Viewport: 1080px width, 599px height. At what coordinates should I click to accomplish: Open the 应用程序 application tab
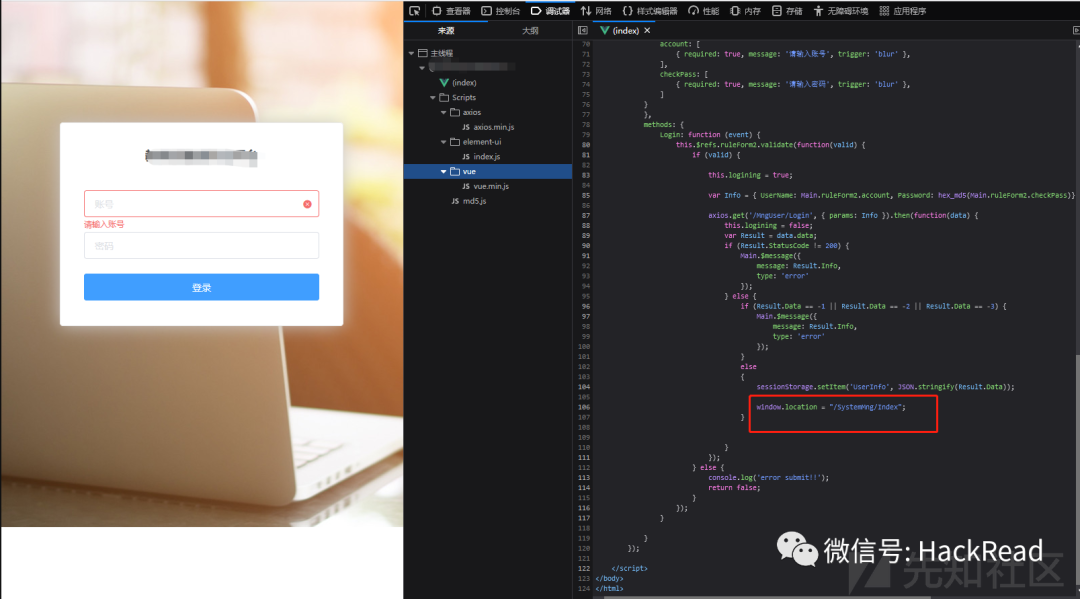903,10
